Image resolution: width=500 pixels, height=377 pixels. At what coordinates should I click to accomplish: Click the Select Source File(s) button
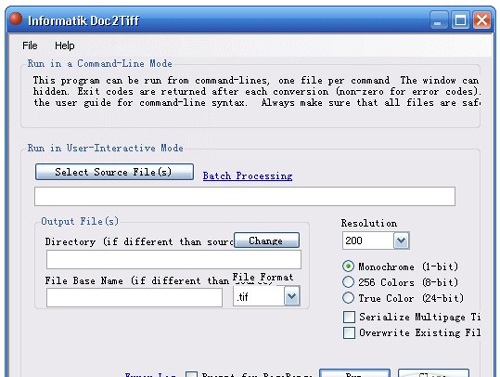tap(114, 172)
